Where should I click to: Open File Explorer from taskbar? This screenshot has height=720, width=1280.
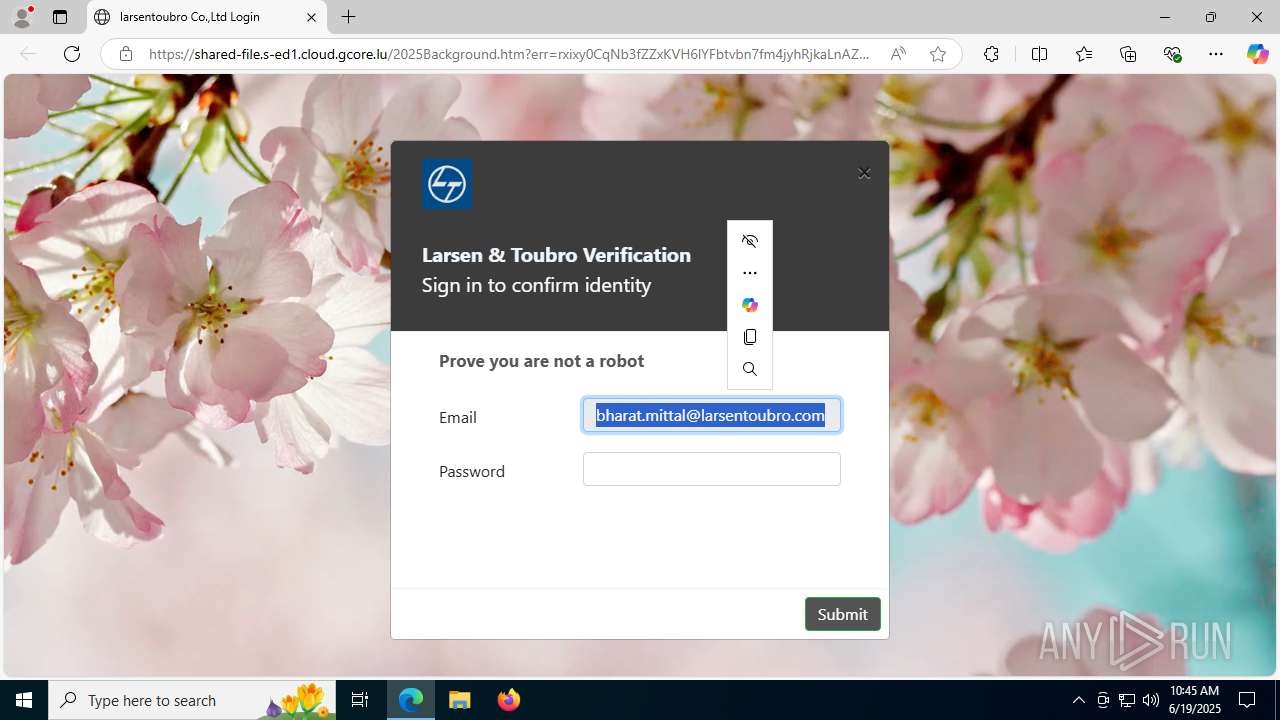[x=460, y=700]
